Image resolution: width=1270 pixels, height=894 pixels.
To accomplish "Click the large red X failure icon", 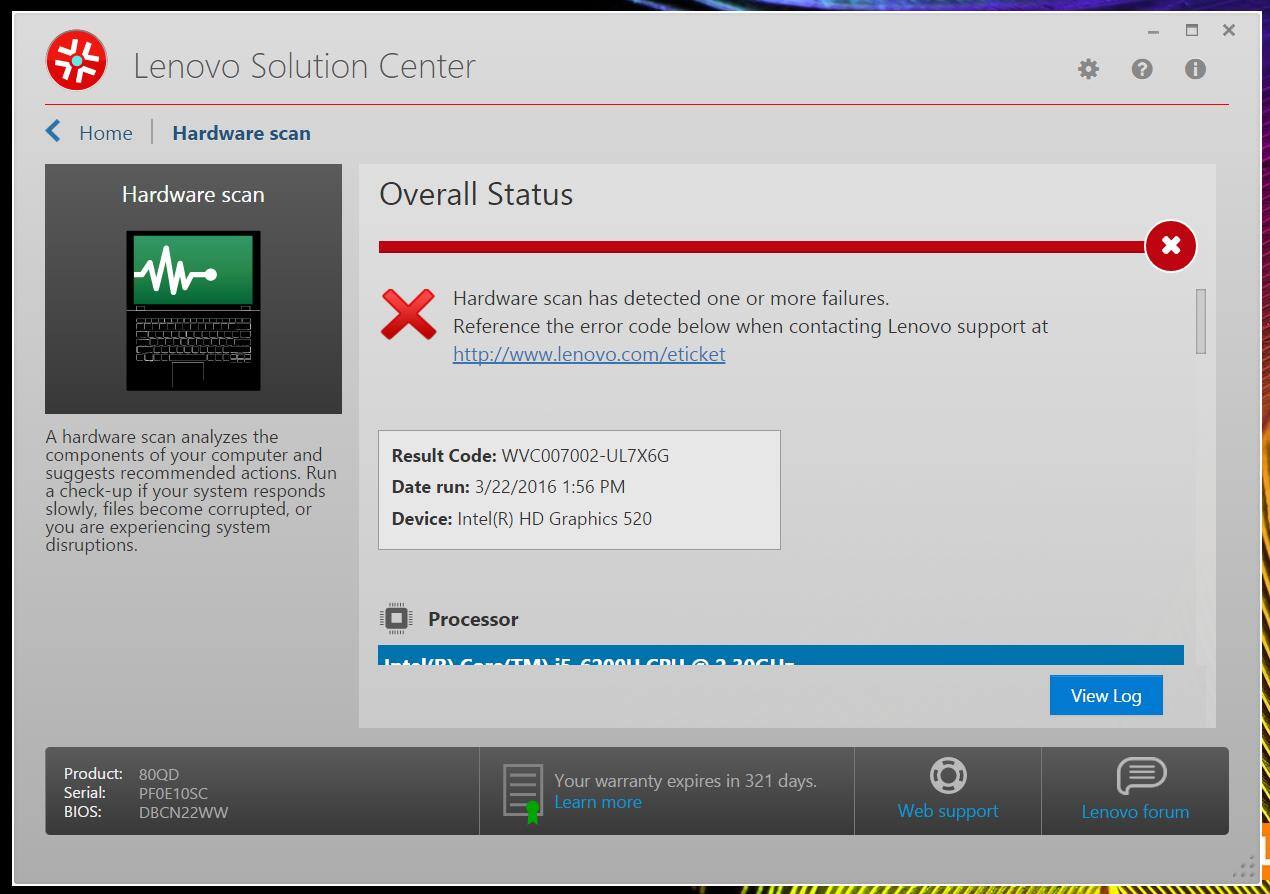I will (408, 314).
